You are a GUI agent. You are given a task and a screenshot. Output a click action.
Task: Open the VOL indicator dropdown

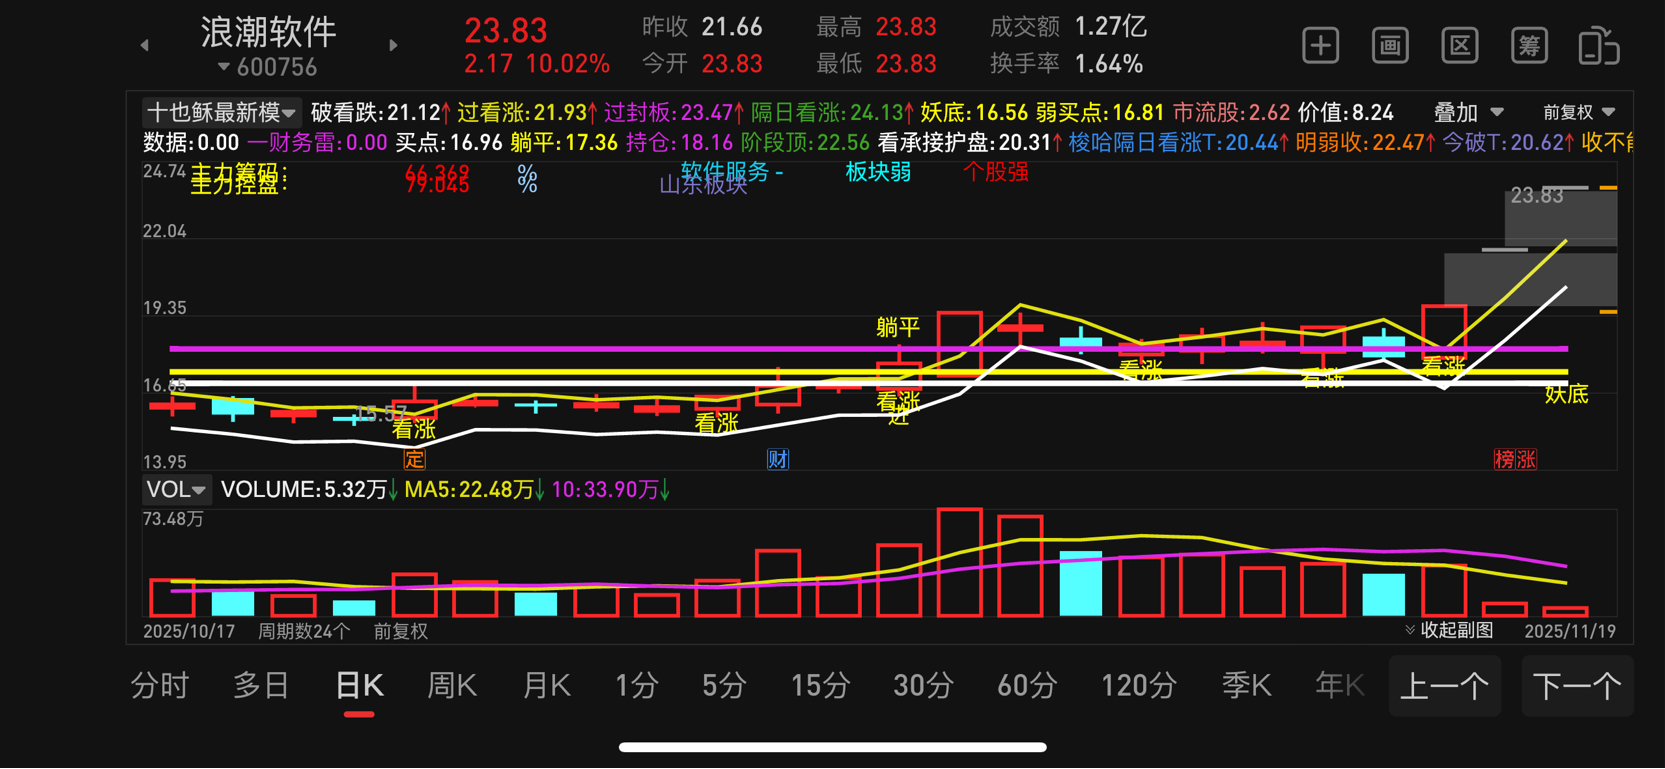(176, 489)
